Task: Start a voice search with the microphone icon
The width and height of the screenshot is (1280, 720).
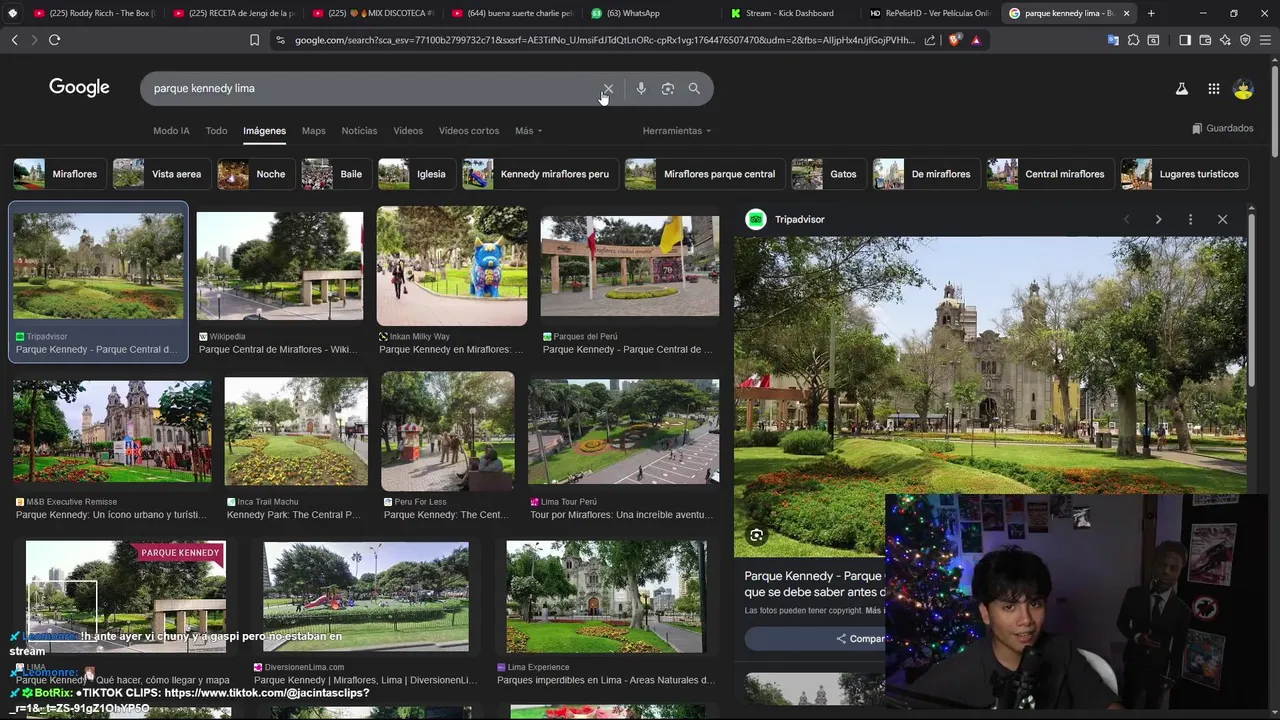Action: coord(641,89)
